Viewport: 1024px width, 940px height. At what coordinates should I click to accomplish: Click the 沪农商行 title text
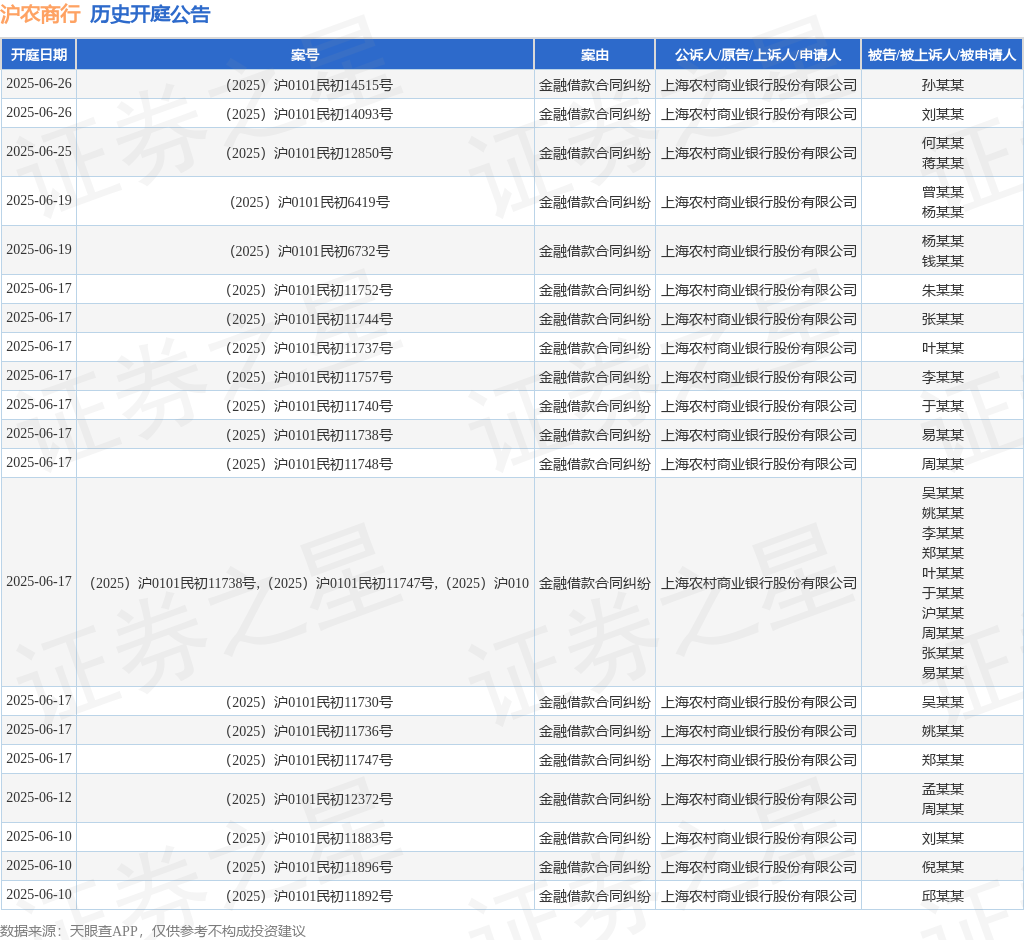point(40,14)
